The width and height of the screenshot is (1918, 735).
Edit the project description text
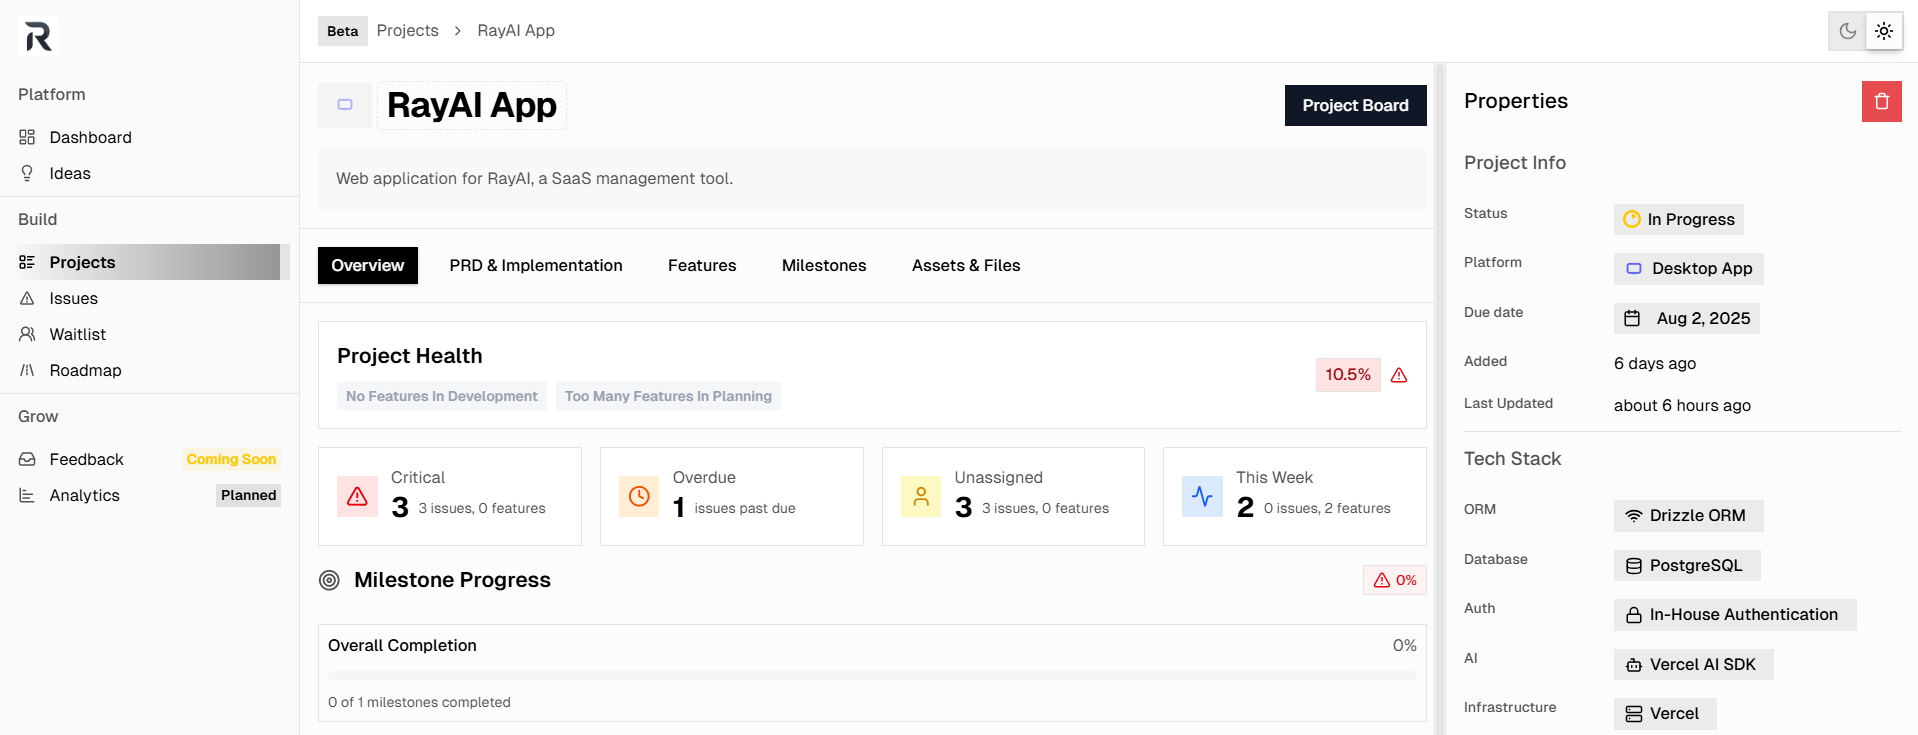click(x=872, y=179)
